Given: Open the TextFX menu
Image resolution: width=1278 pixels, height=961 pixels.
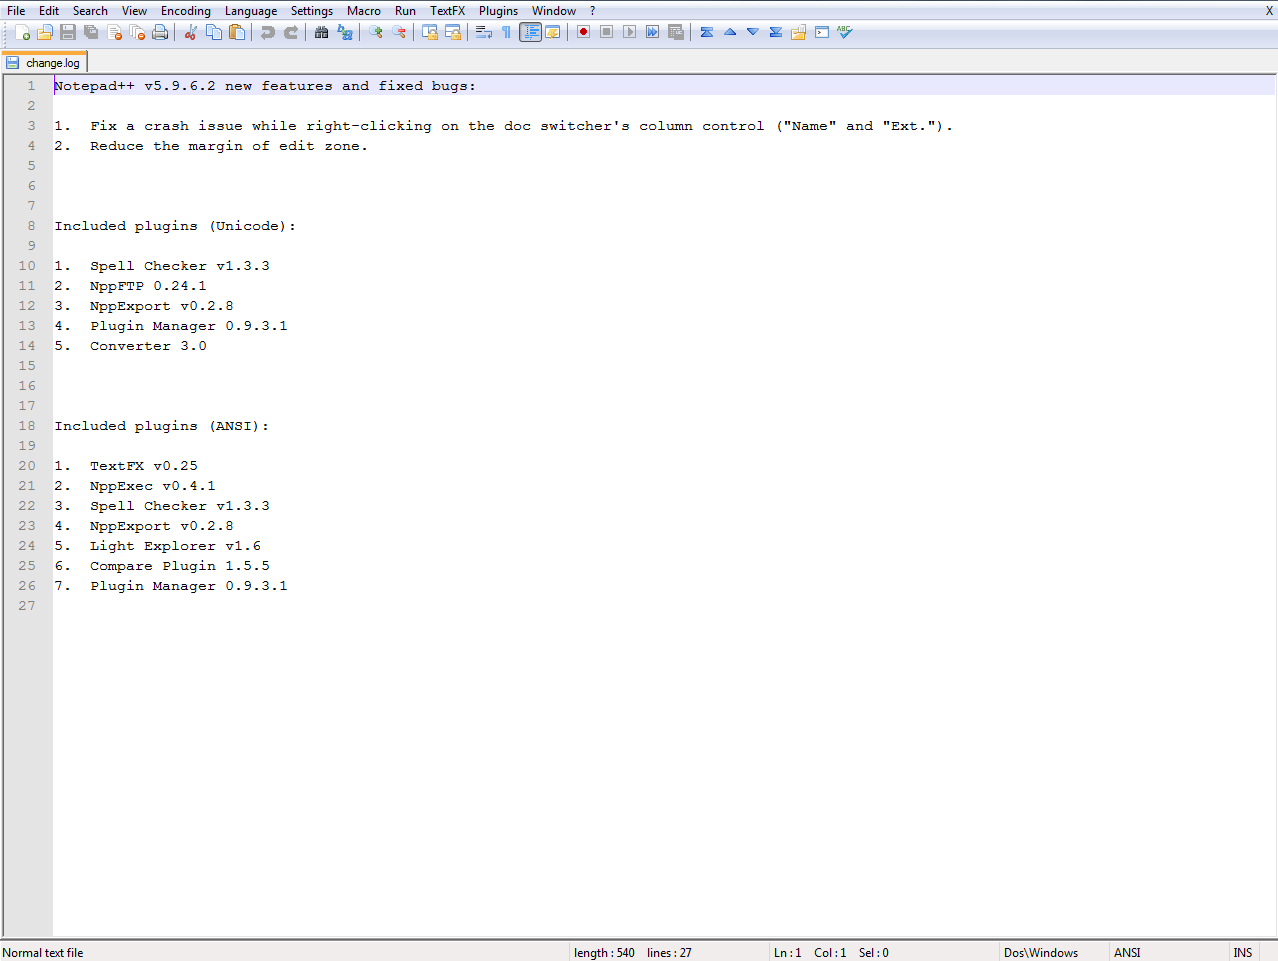Looking at the screenshot, I should coord(447,10).
